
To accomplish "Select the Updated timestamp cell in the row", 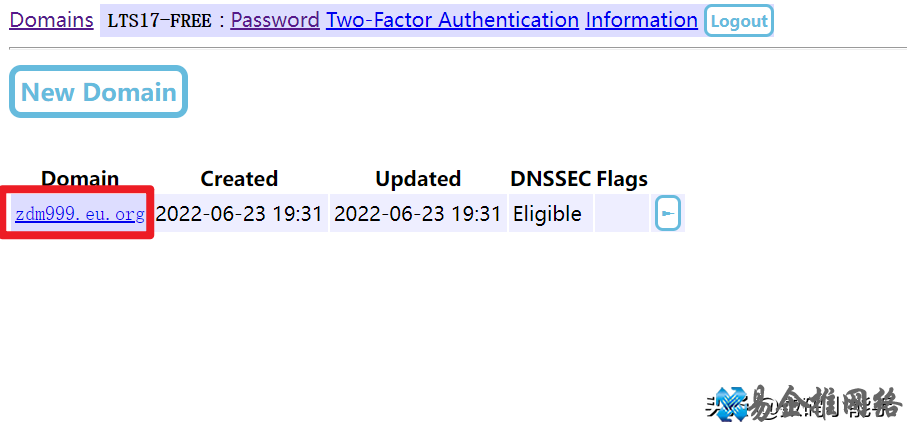I will [418, 214].
